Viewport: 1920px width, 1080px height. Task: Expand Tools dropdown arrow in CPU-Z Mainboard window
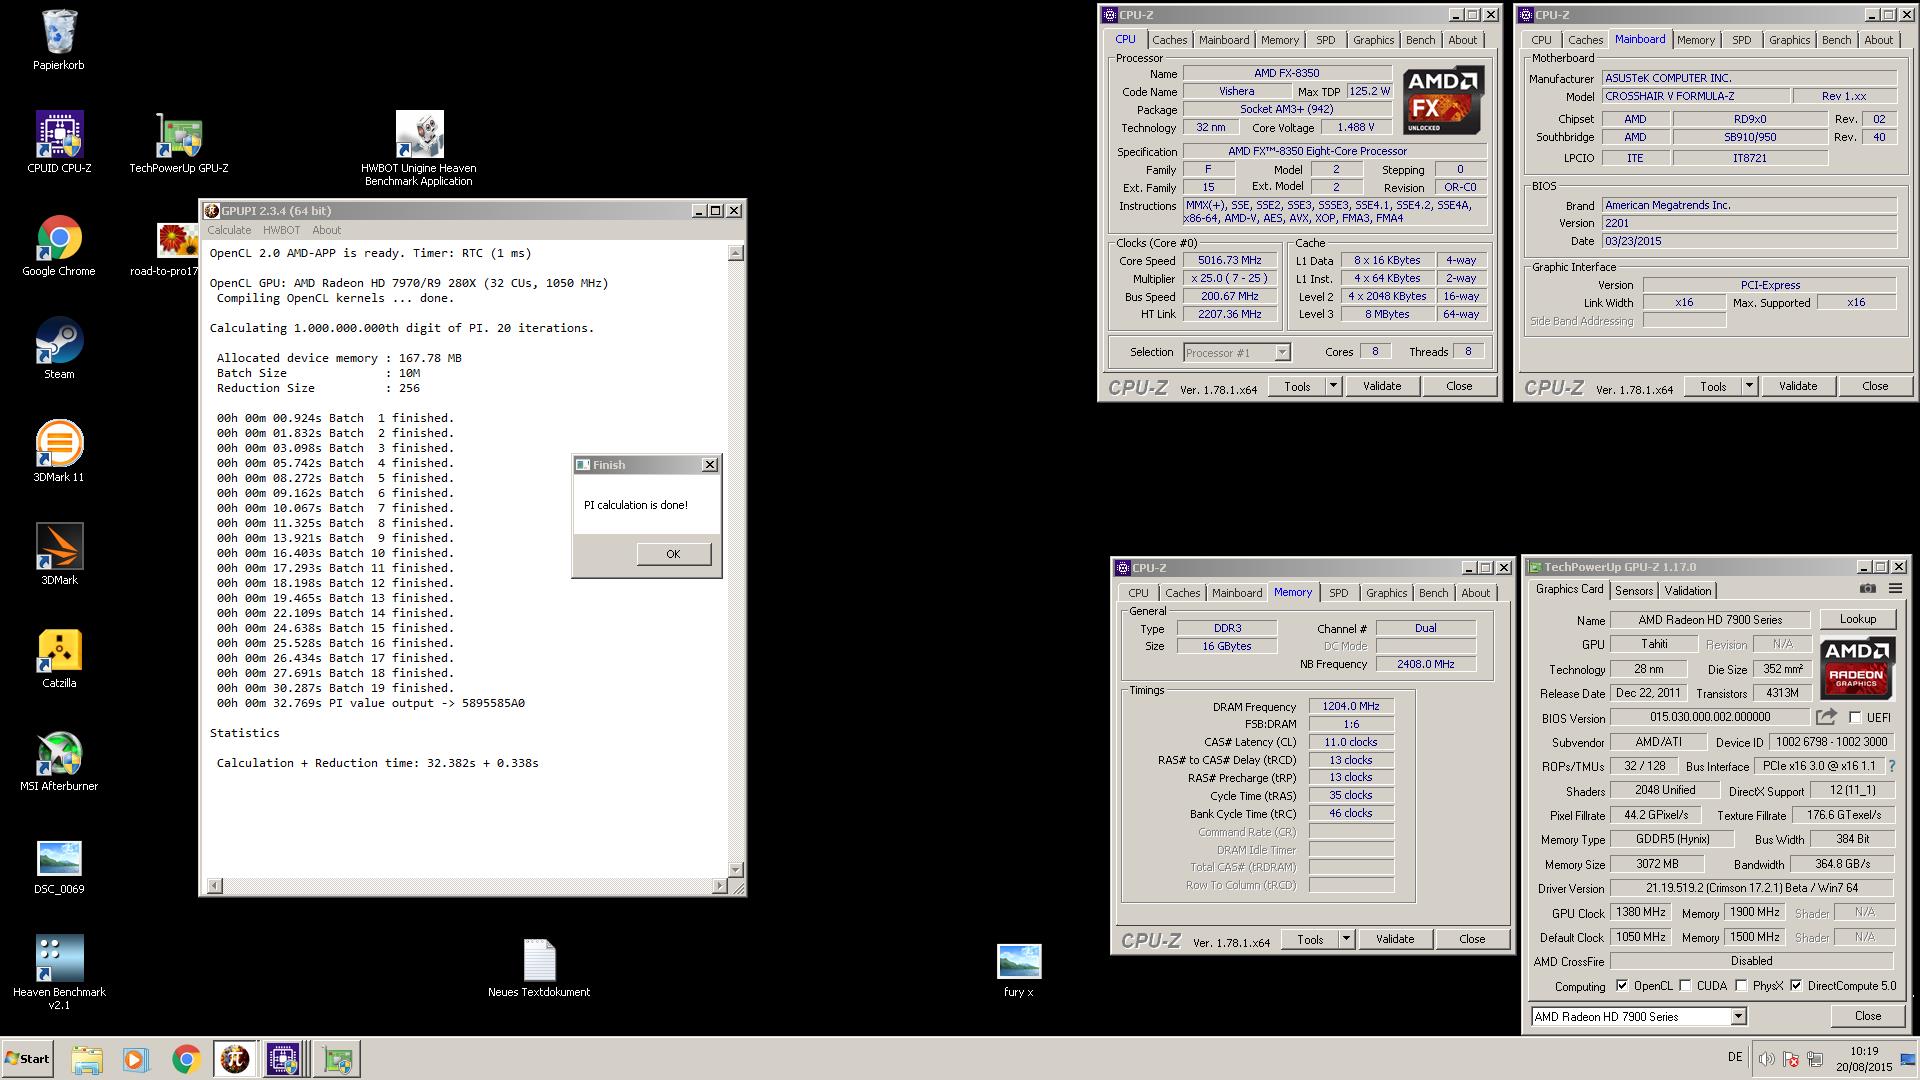tap(1749, 386)
